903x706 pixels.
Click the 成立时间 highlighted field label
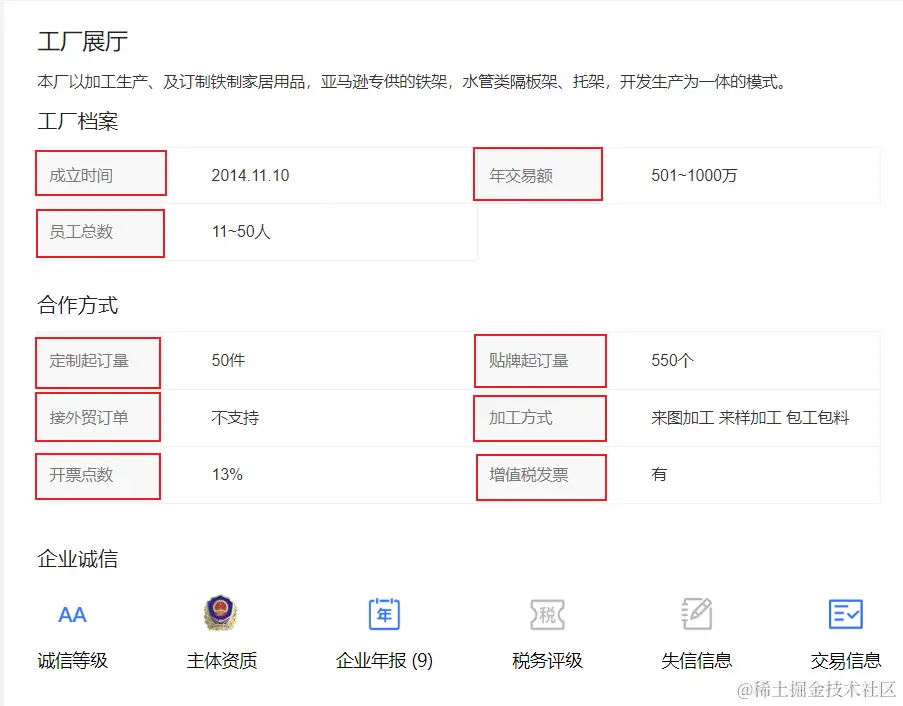(100, 173)
